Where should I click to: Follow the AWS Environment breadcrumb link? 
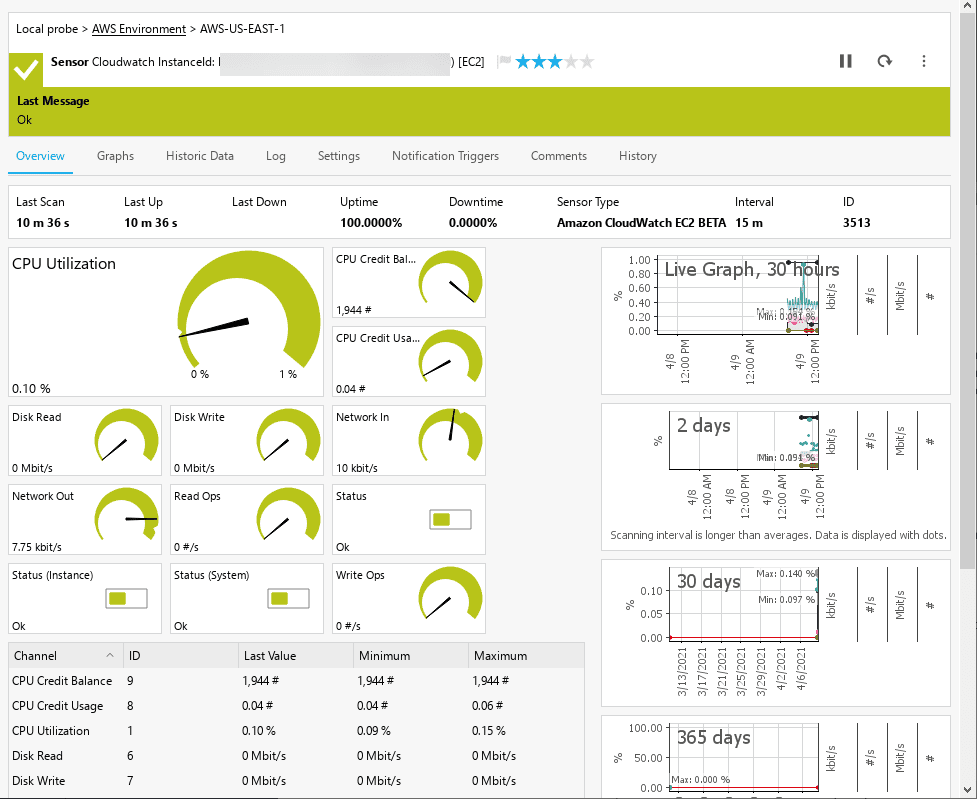point(139,29)
